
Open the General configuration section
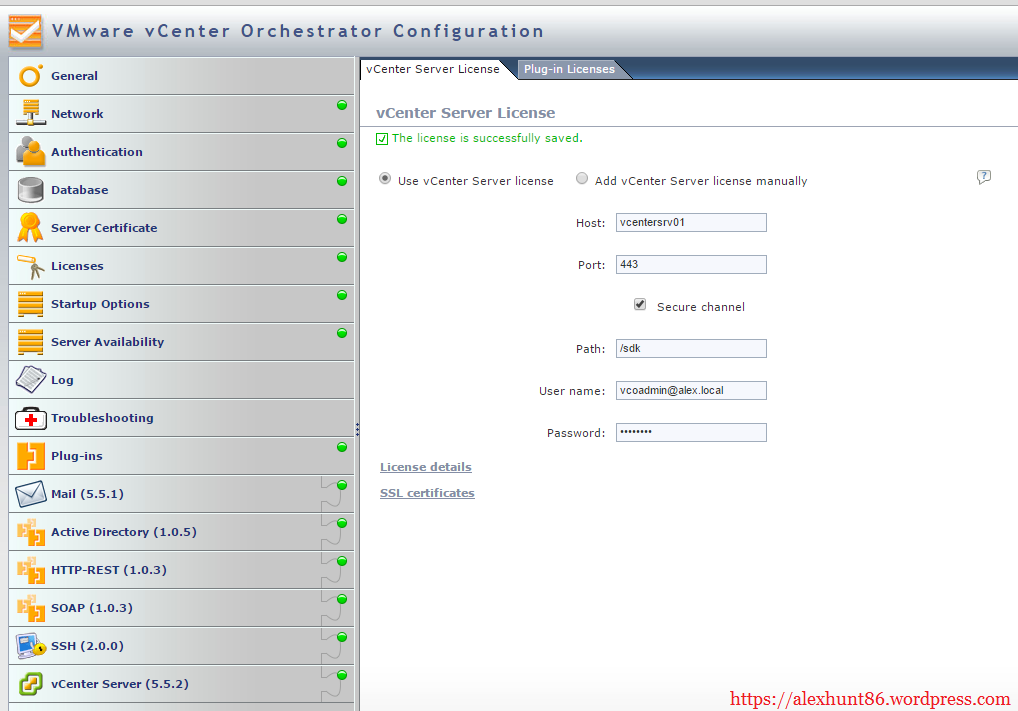coord(181,76)
